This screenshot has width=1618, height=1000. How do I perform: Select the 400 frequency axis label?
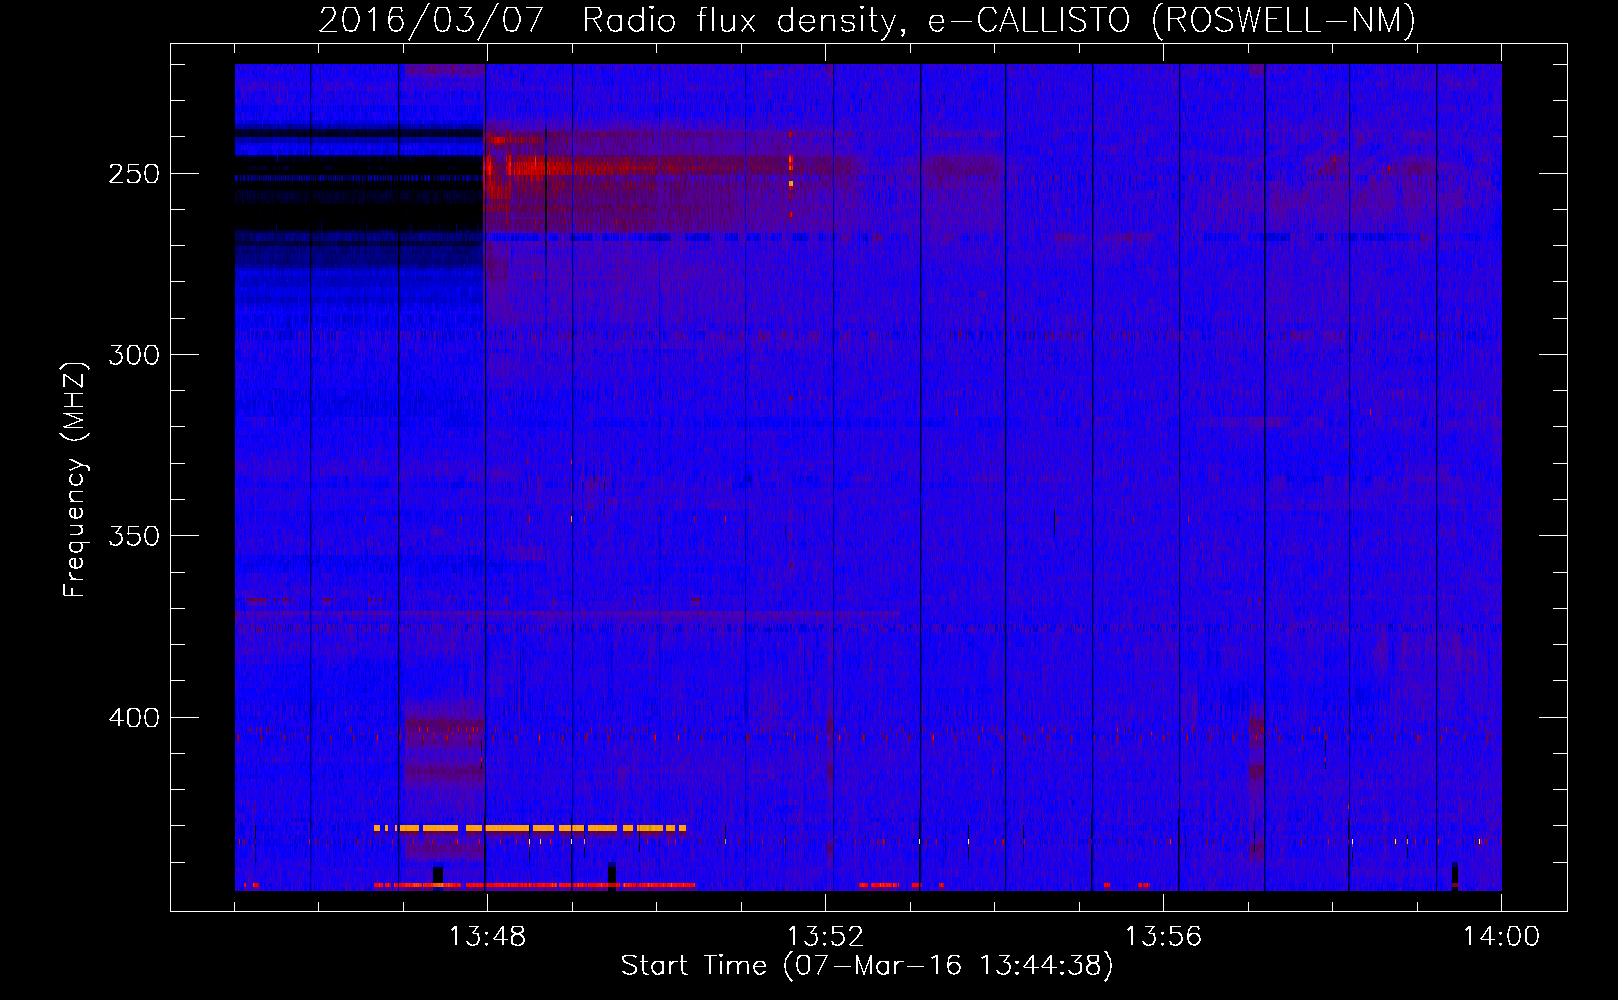pyautogui.click(x=134, y=718)
